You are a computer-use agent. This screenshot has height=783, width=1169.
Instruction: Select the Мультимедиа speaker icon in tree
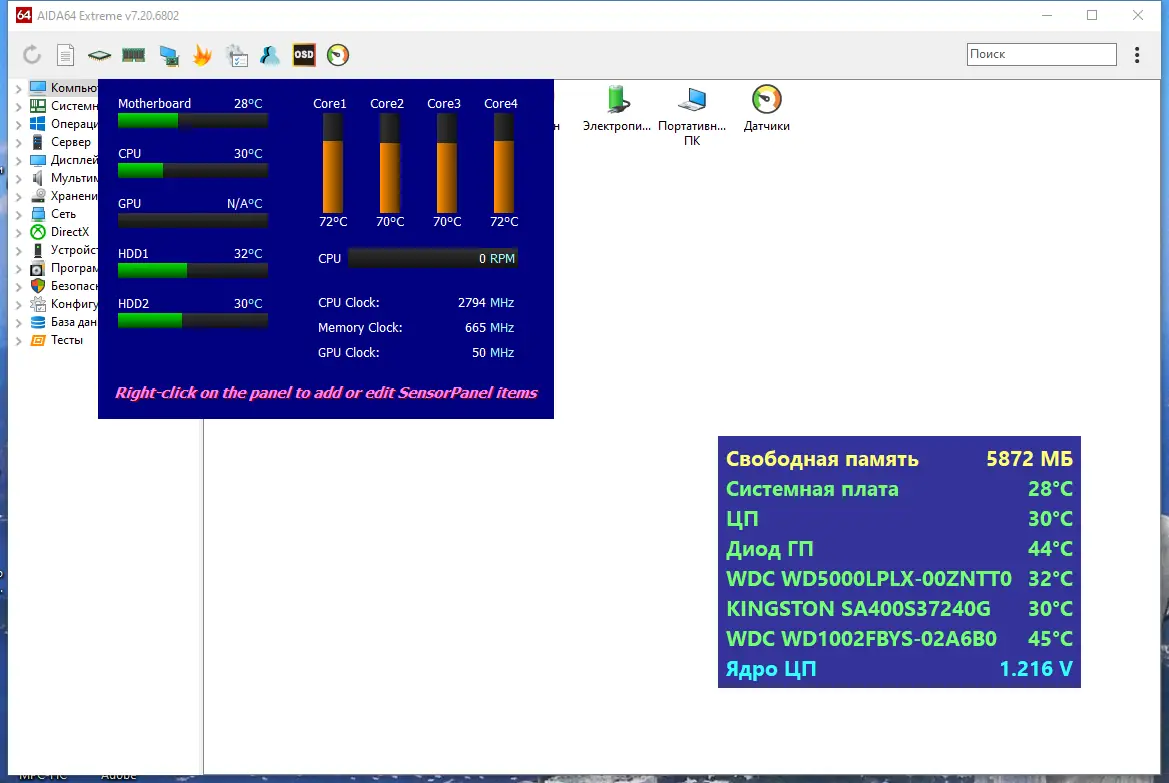click(37, 177)
